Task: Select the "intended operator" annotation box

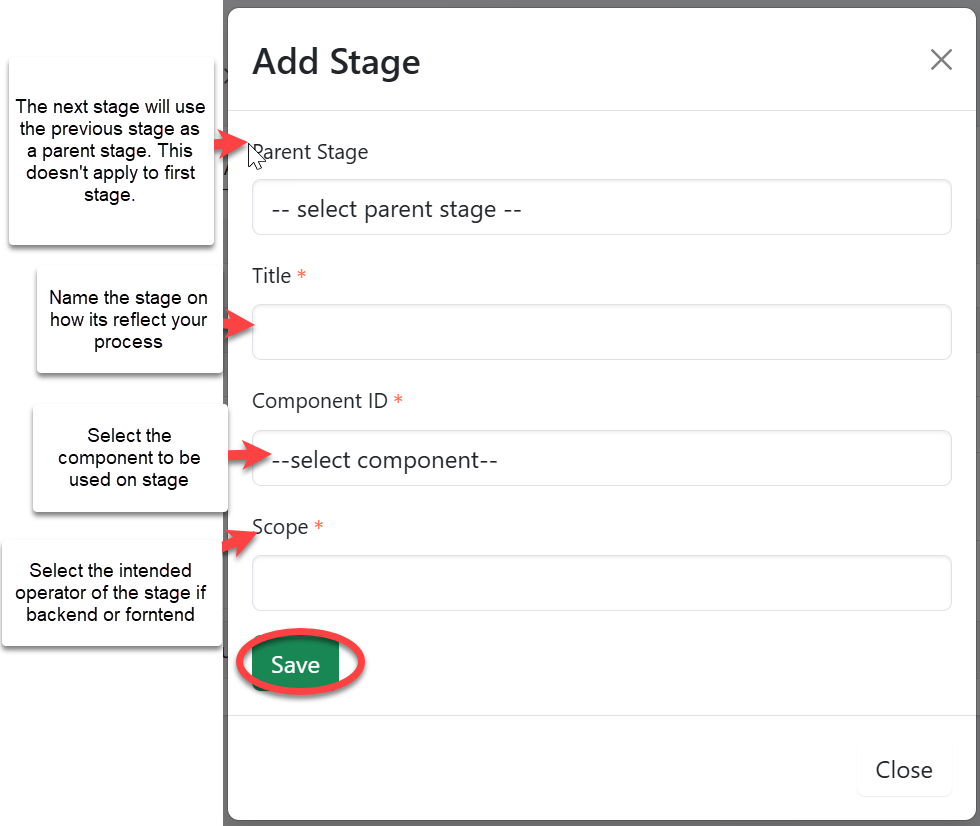Action: [111, 592]
